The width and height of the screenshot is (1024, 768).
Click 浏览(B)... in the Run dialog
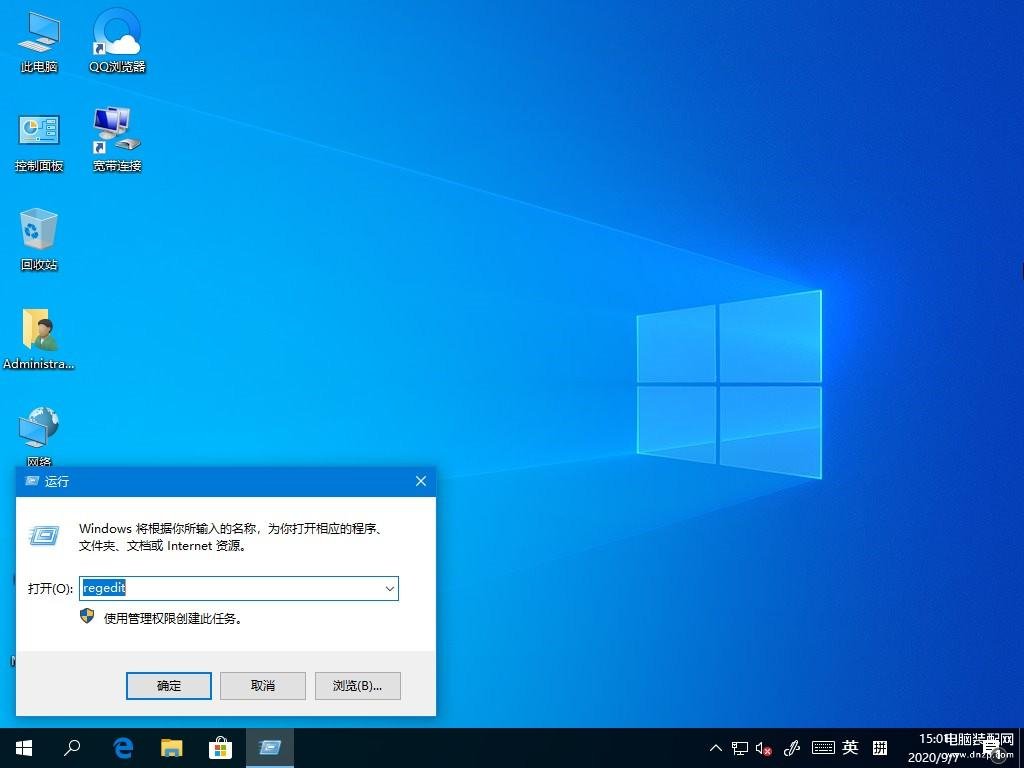(357, 685)
